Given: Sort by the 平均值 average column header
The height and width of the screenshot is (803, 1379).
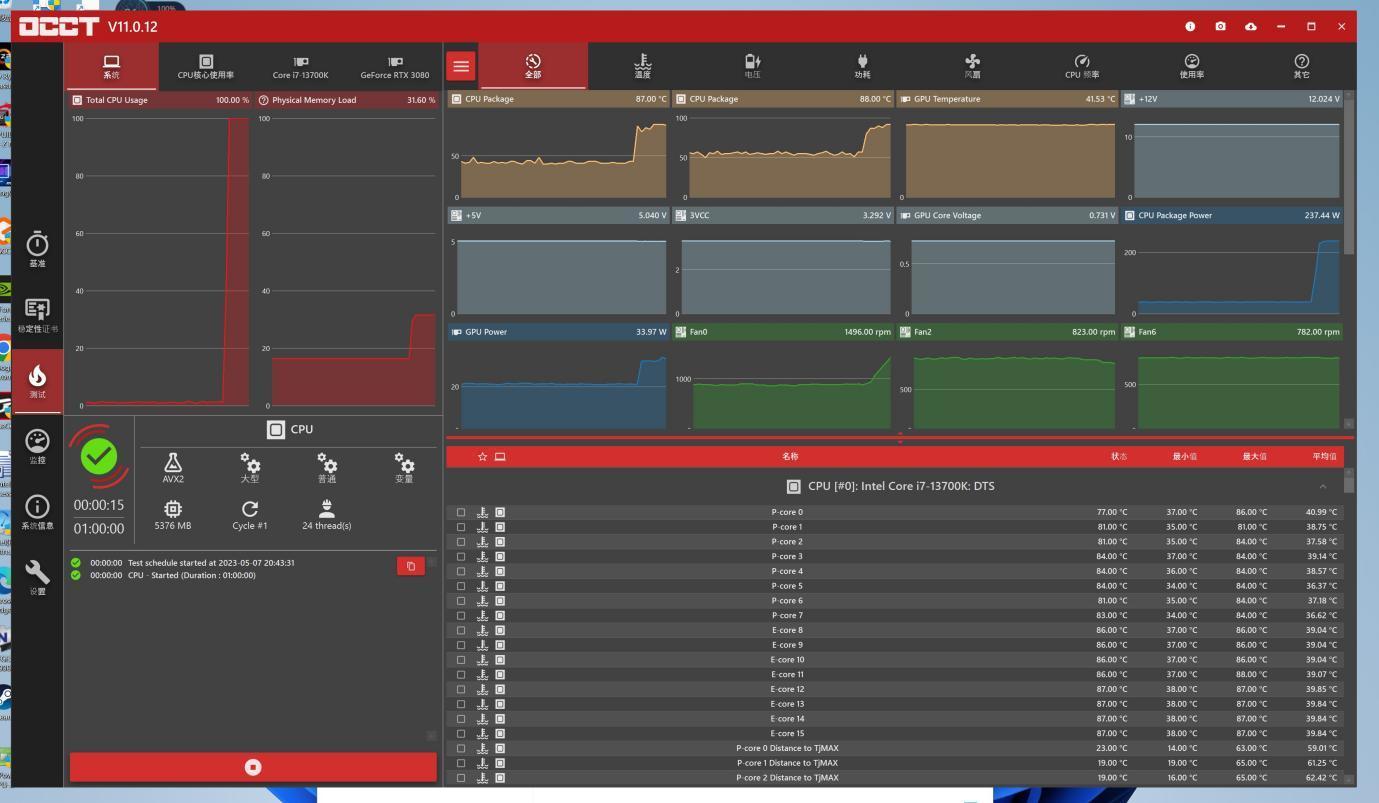Looking at the screenshot, I should pos(1324,457).
